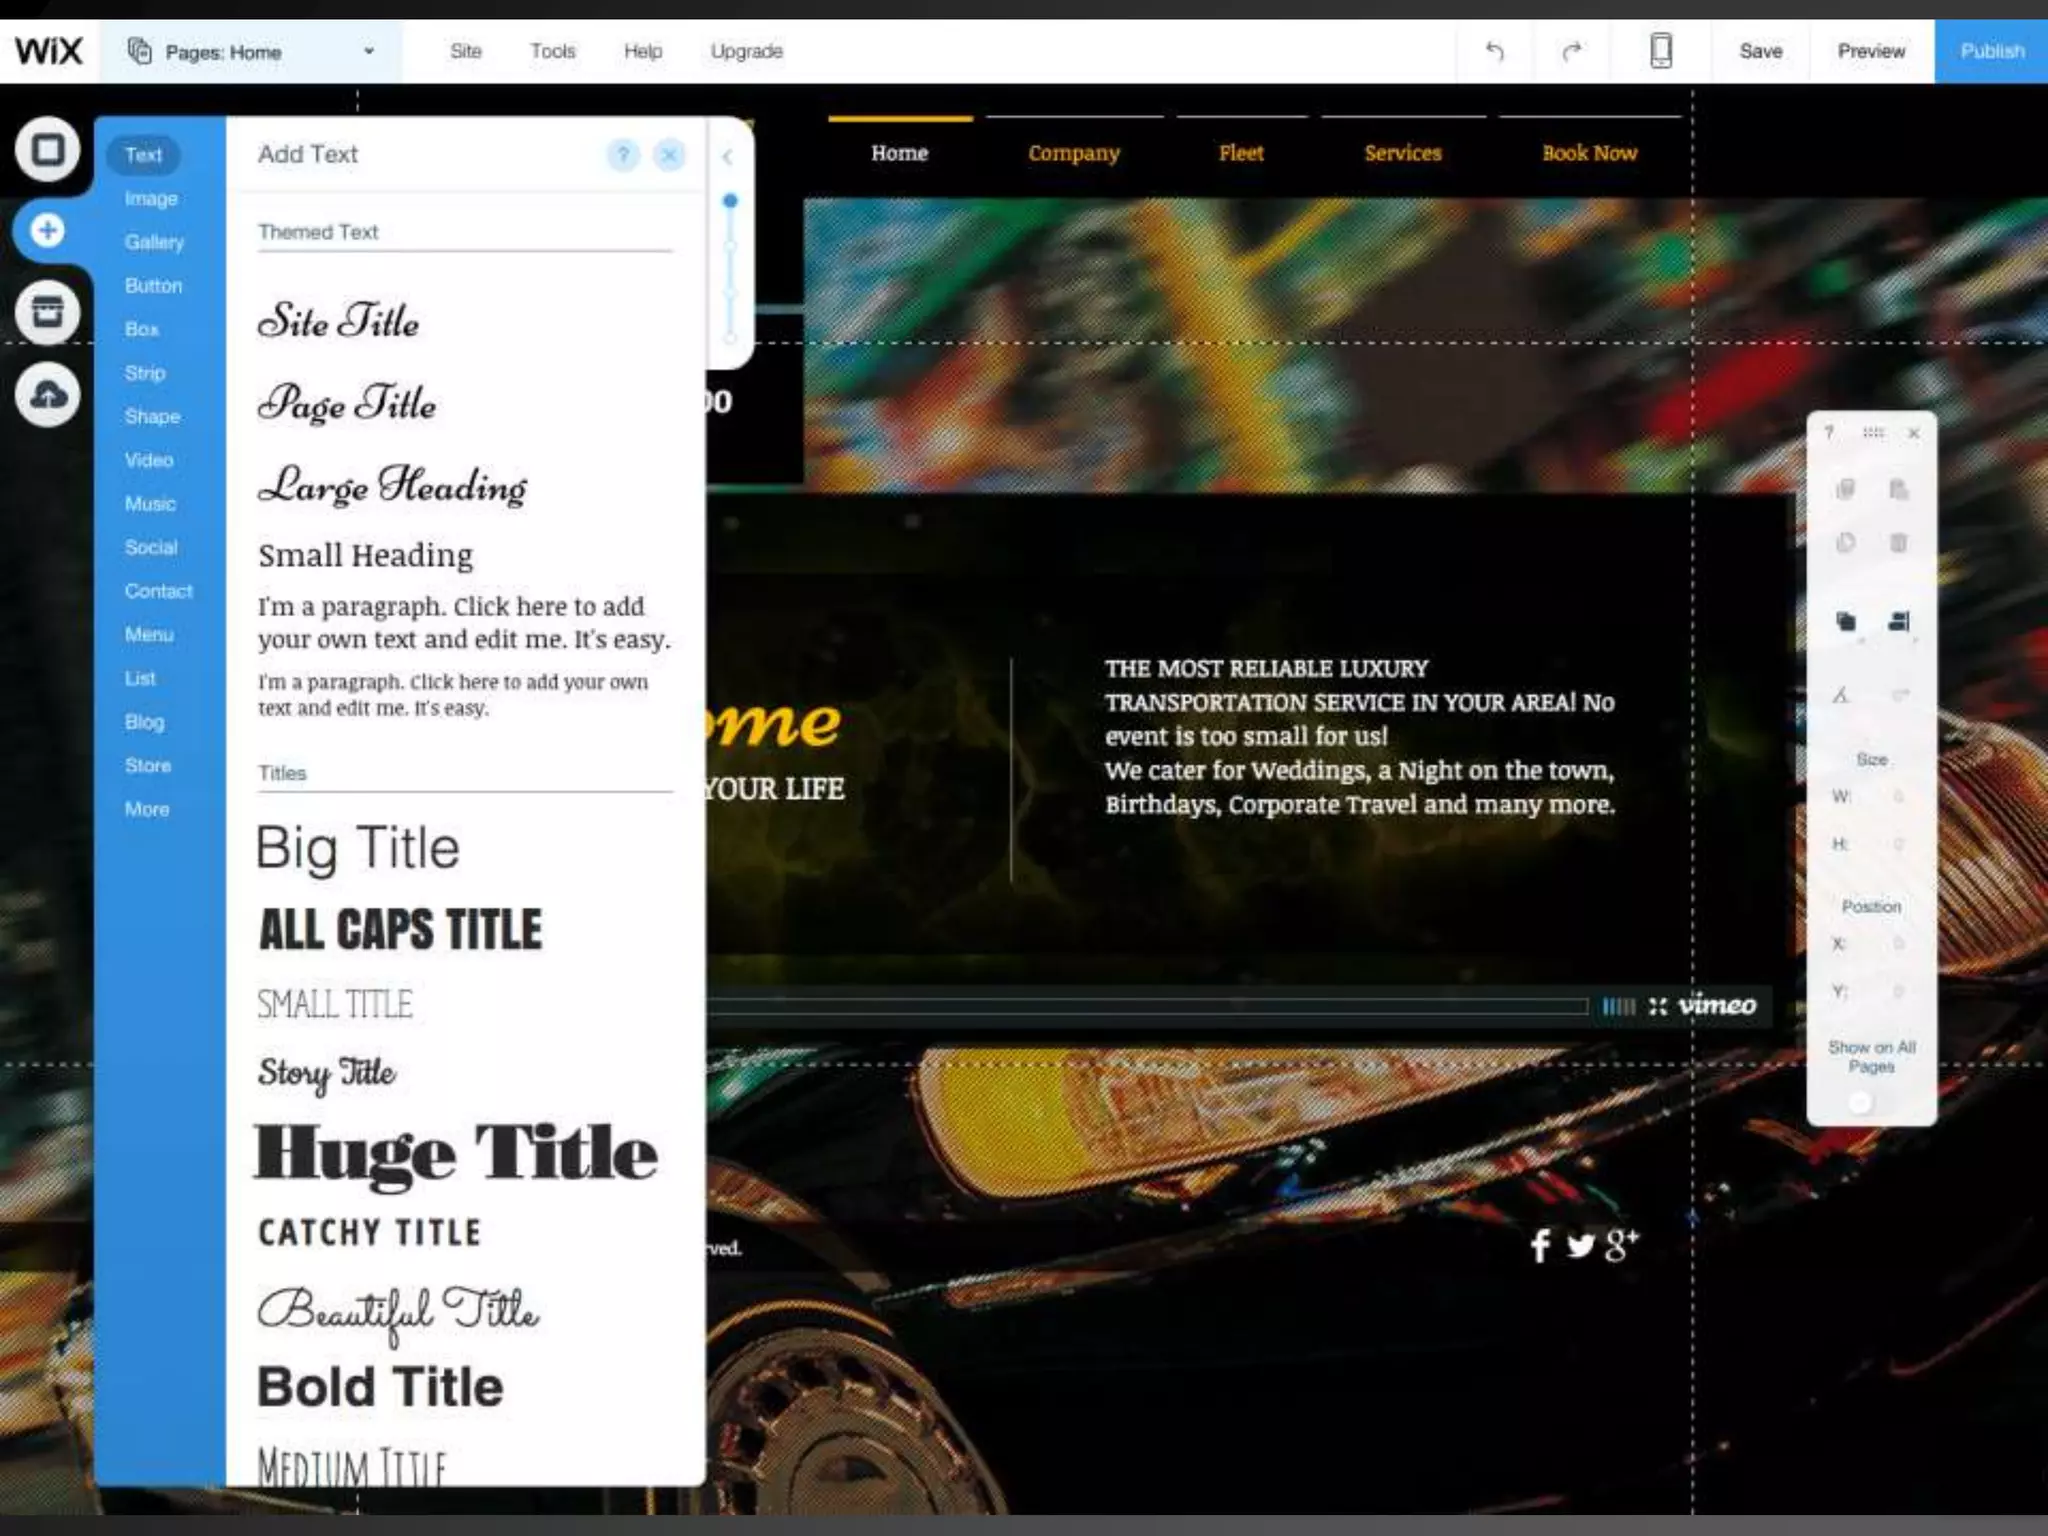Open the background square icon in left bar
This screenshot has height=1536, width=2048.
pyautogui.click(x=47, y=150)
